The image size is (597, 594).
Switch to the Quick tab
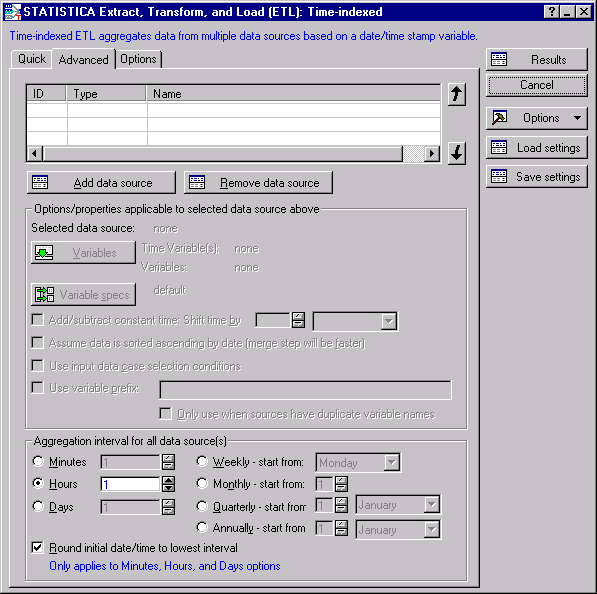tap(32, 59)
